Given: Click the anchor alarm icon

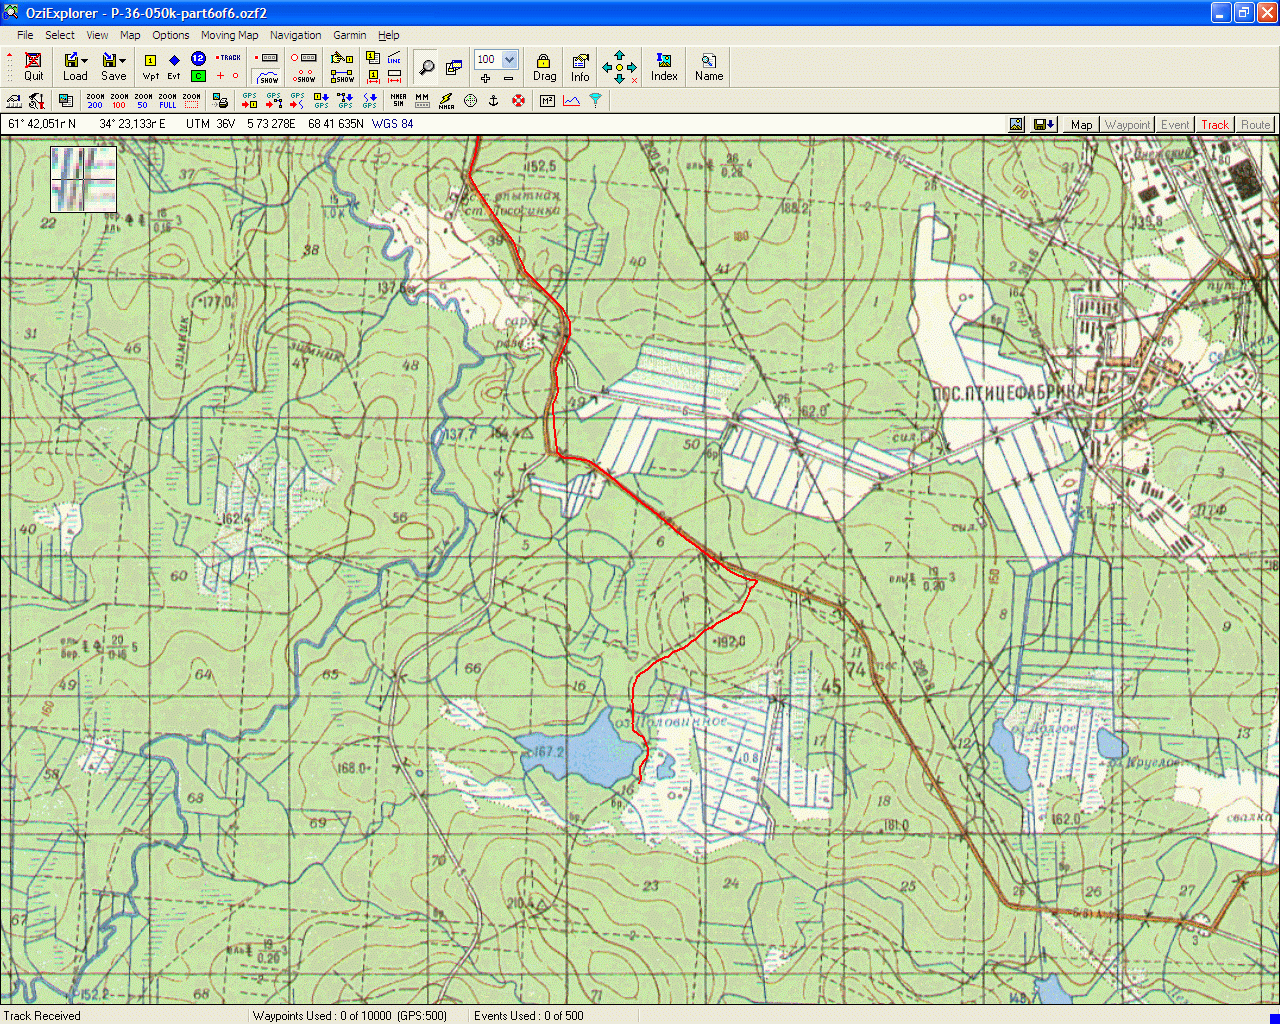Looking at the screenshot, I should point(493,100).
